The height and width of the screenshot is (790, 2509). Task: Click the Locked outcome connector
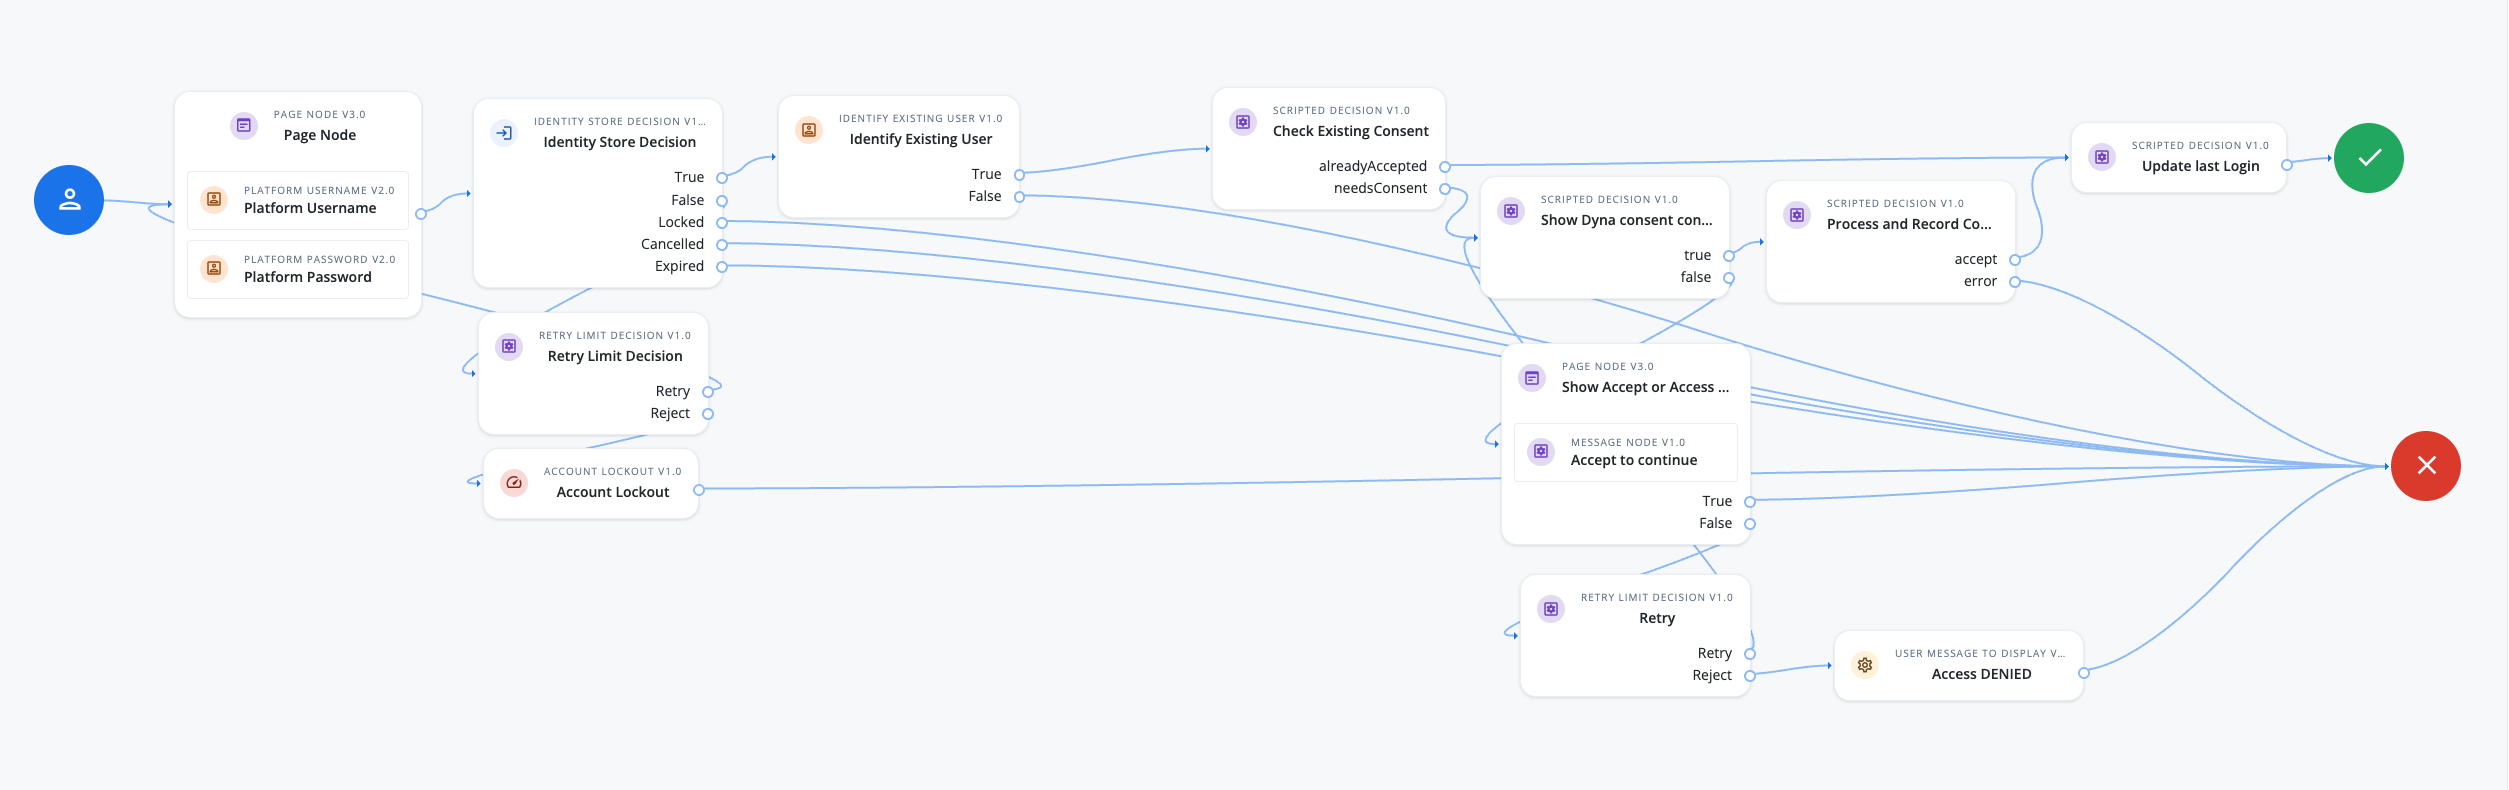click(722, 223)
